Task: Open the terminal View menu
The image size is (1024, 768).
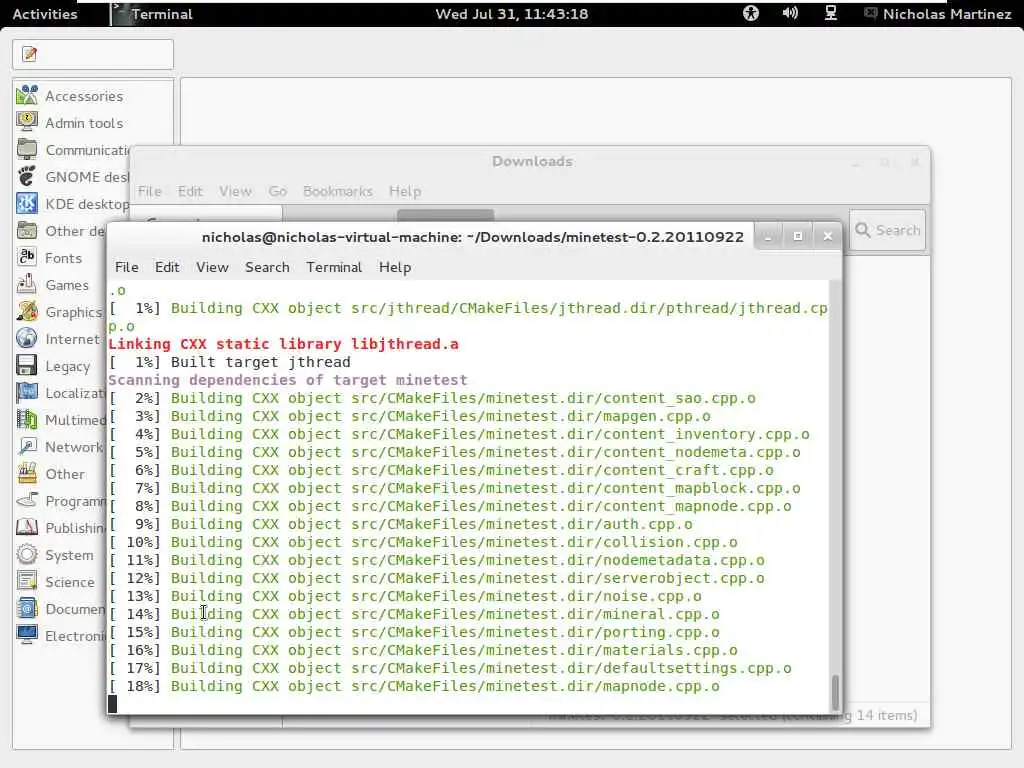Action: click(x=212, y=267)
